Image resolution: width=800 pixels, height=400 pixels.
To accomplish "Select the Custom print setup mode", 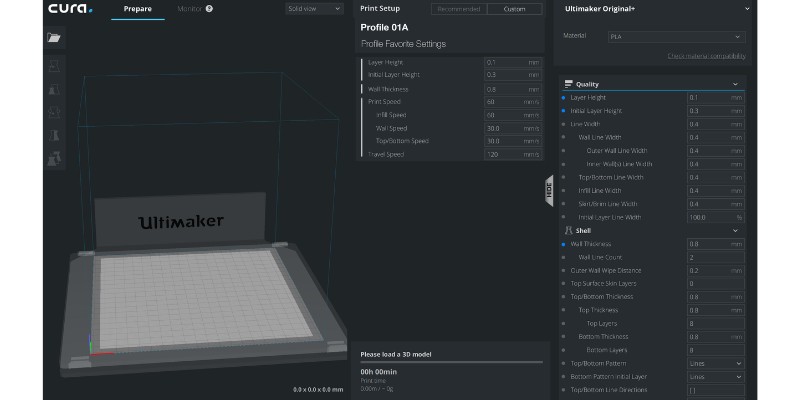I will (x=514, y=9).
